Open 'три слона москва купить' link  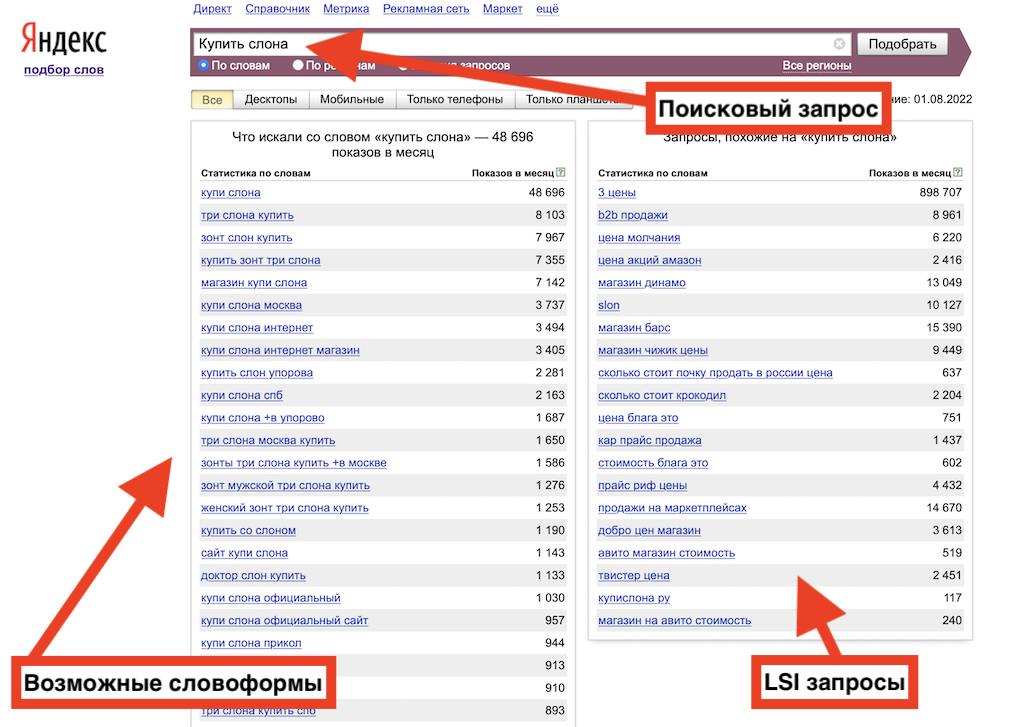pyautogui.click(x=268, y=440)
